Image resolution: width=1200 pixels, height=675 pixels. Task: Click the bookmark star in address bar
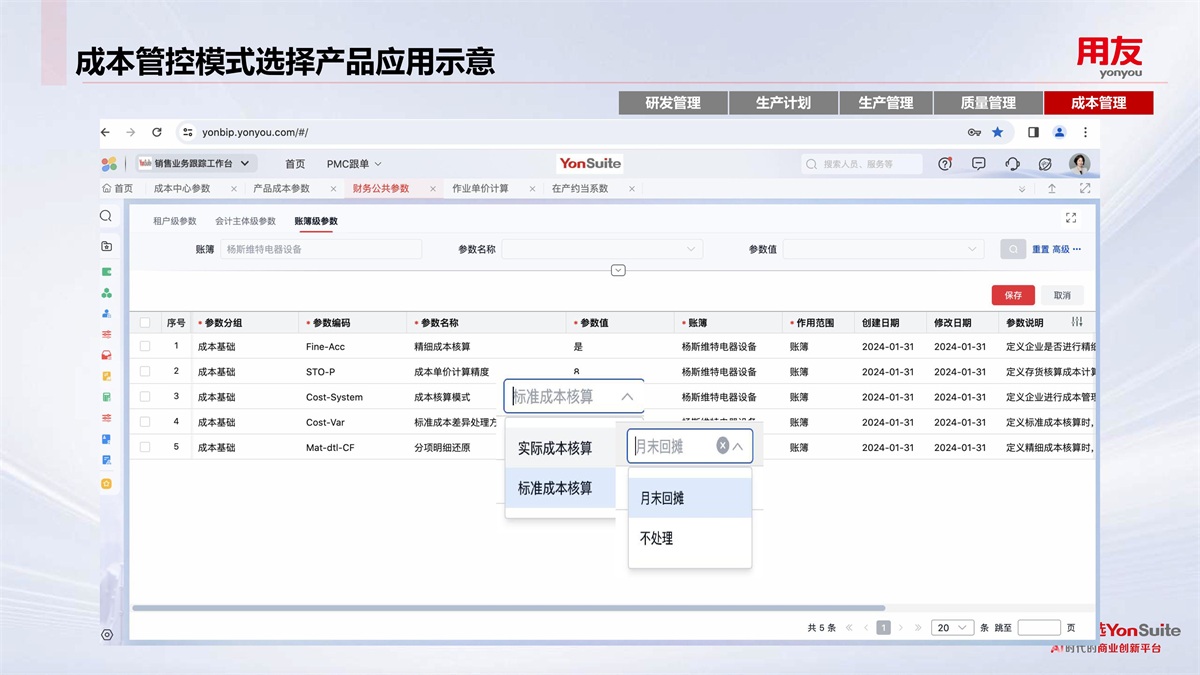997,132
